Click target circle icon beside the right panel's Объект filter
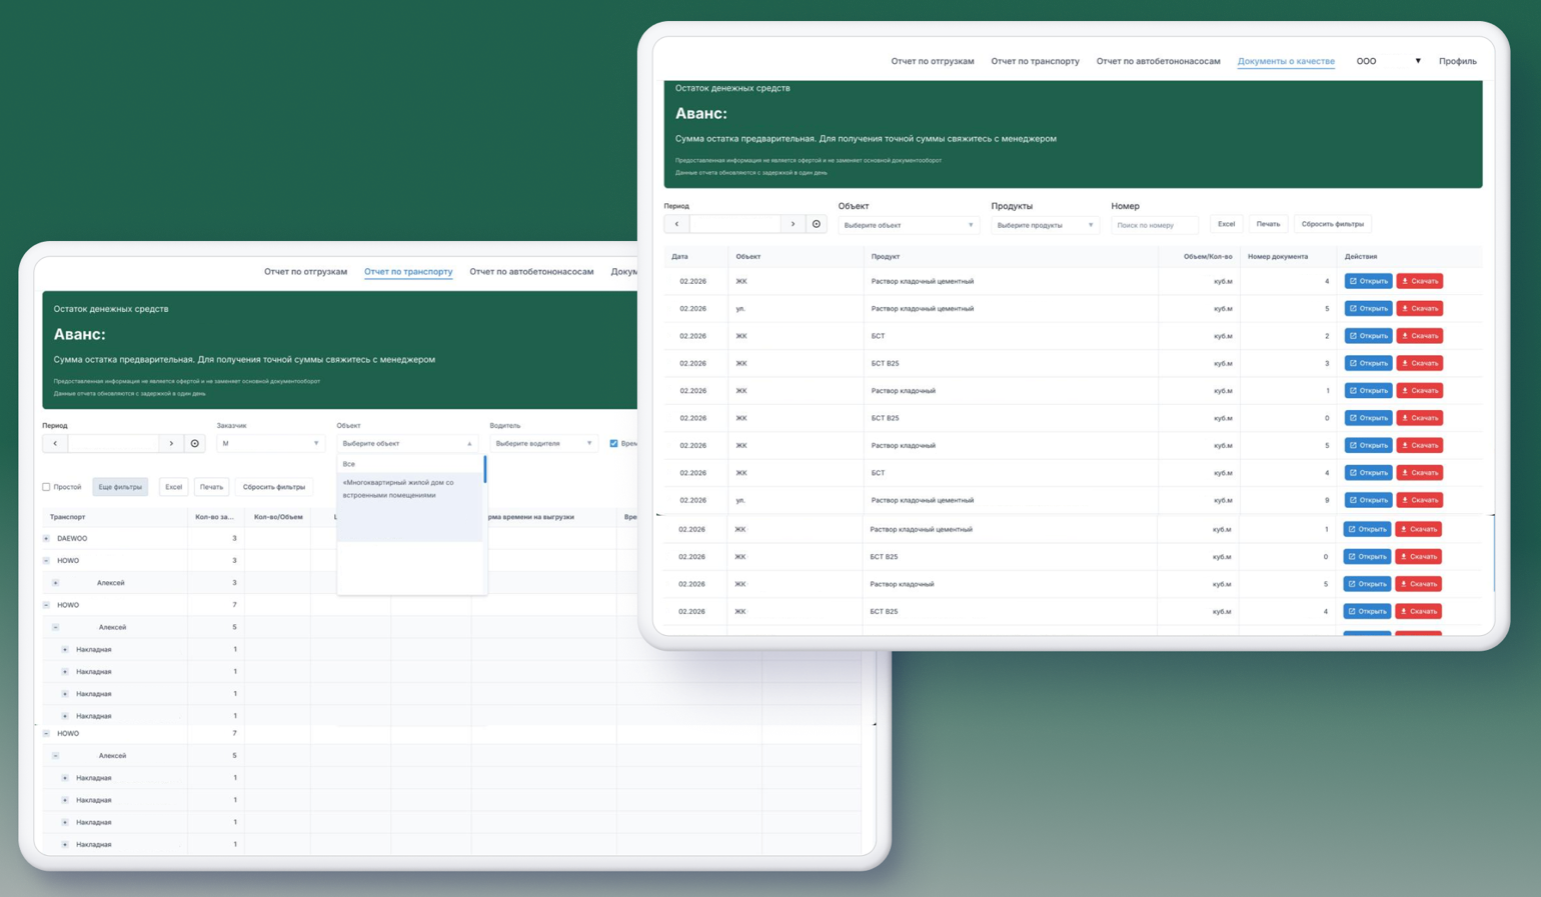1541x897 pixels. pyautogui.click(x=817, y=224)
